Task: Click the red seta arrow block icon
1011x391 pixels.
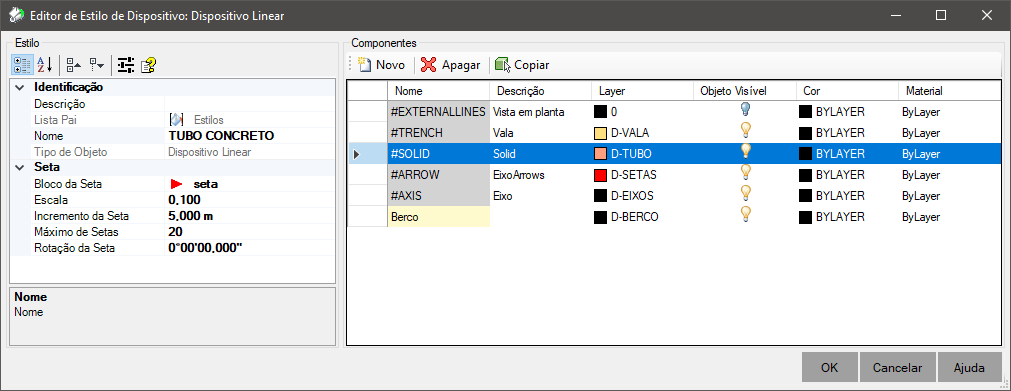Action: click(x=177, y=184)
